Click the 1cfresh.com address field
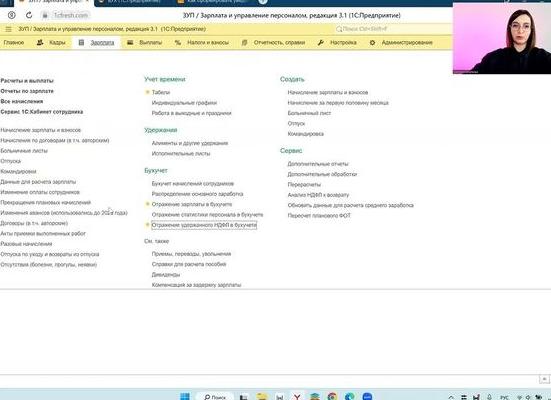 click(70, 15)
